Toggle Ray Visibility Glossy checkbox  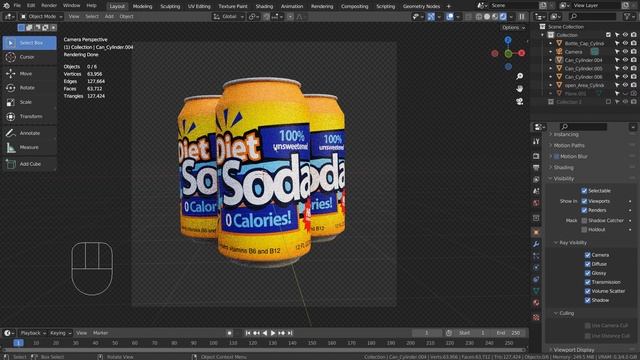(587, 273)
